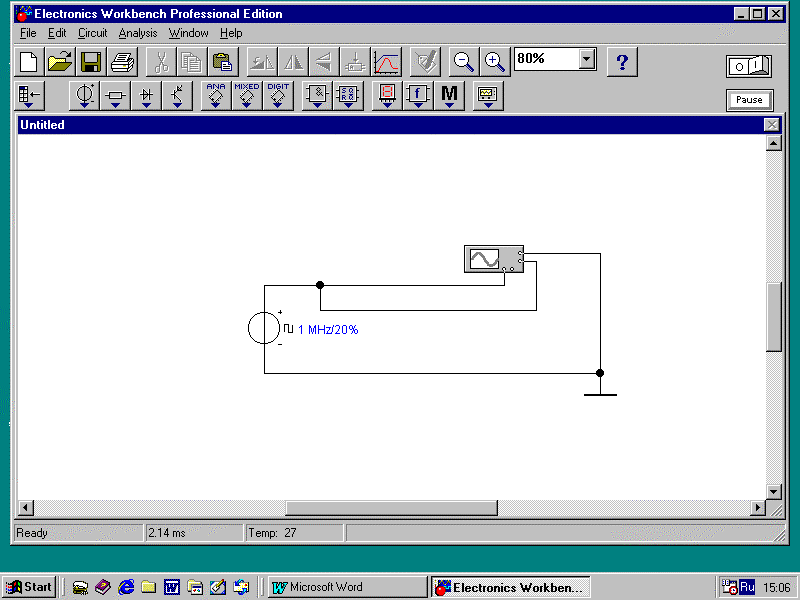800x600 pixels.
Task: Click the junction dot above ground
Action: pyautogui.click(x=600, y=373)
